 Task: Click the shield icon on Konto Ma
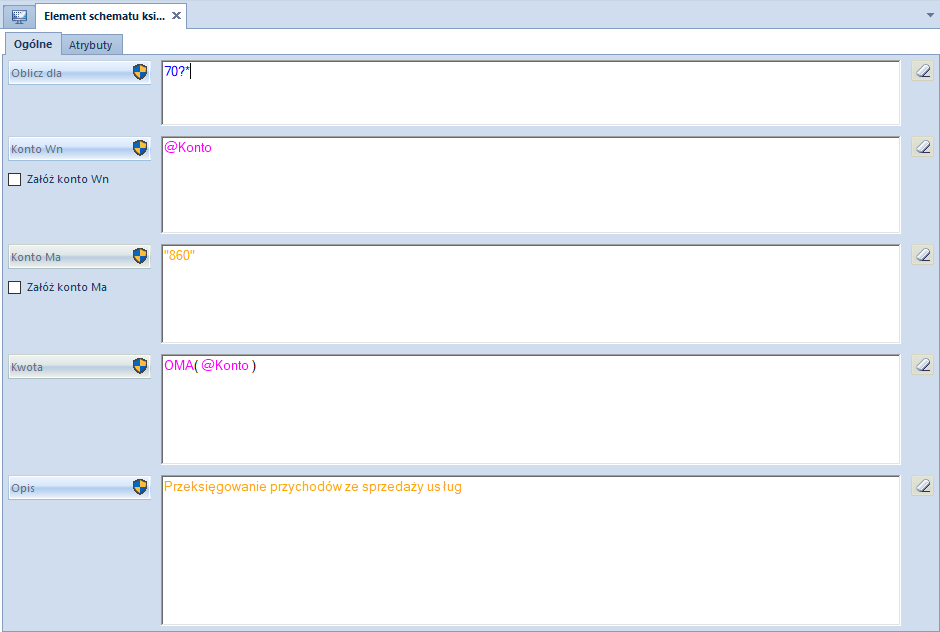[140, 256]
